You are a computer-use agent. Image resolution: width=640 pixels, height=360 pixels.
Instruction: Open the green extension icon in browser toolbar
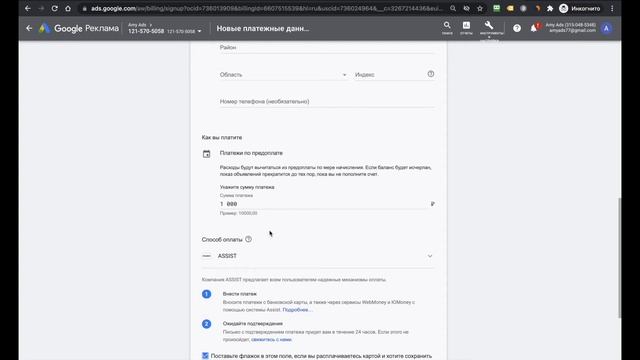pyautogui.click(x=496, y=8)
